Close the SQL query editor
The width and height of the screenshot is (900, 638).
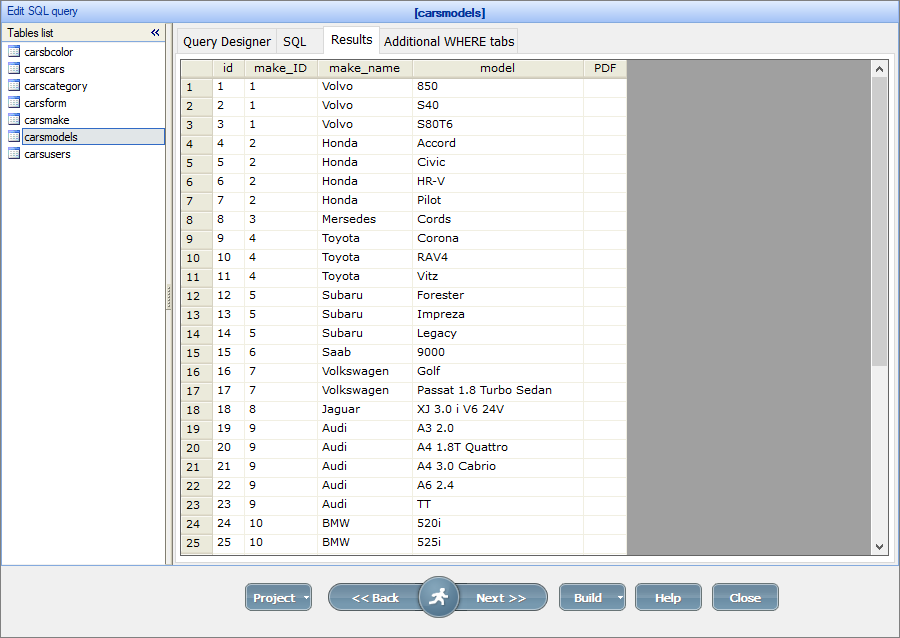tap(744, 596)
